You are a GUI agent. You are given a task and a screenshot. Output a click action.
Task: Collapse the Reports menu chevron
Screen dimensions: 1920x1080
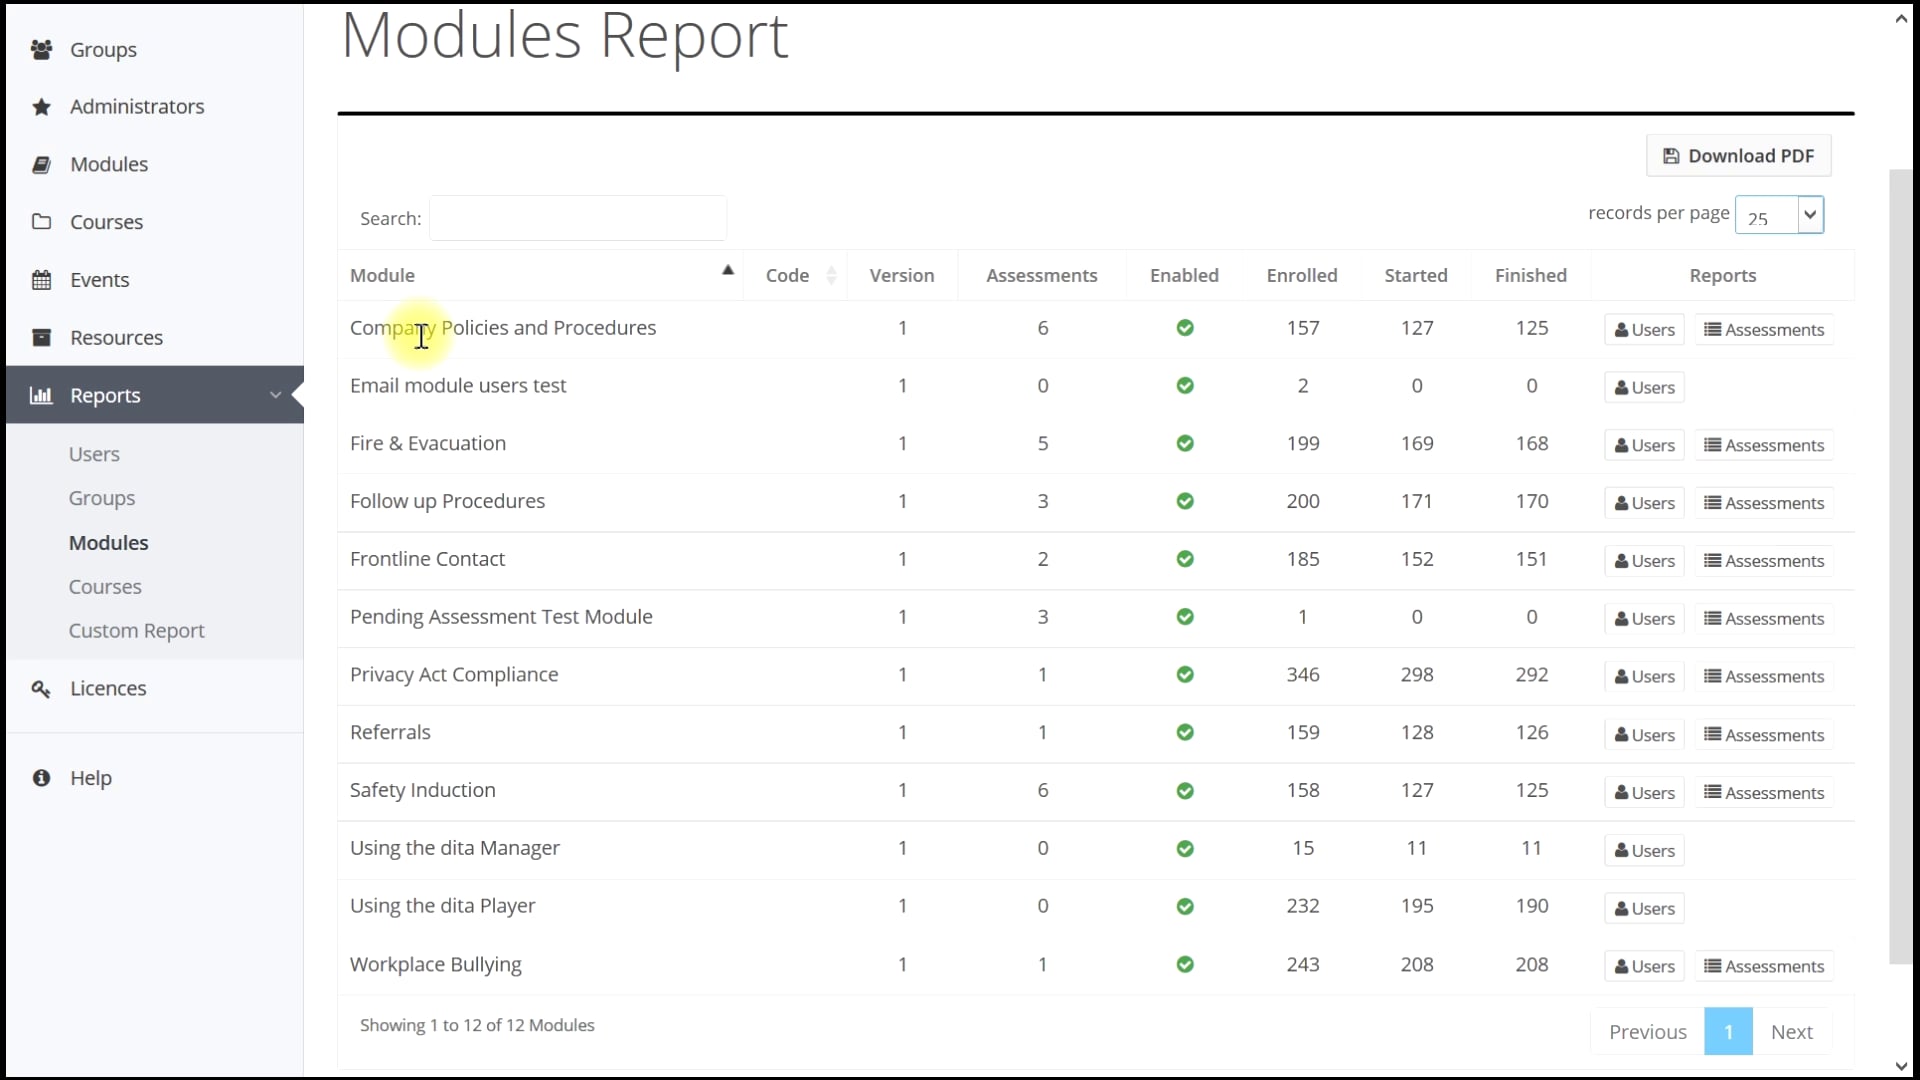coord(275,395)
